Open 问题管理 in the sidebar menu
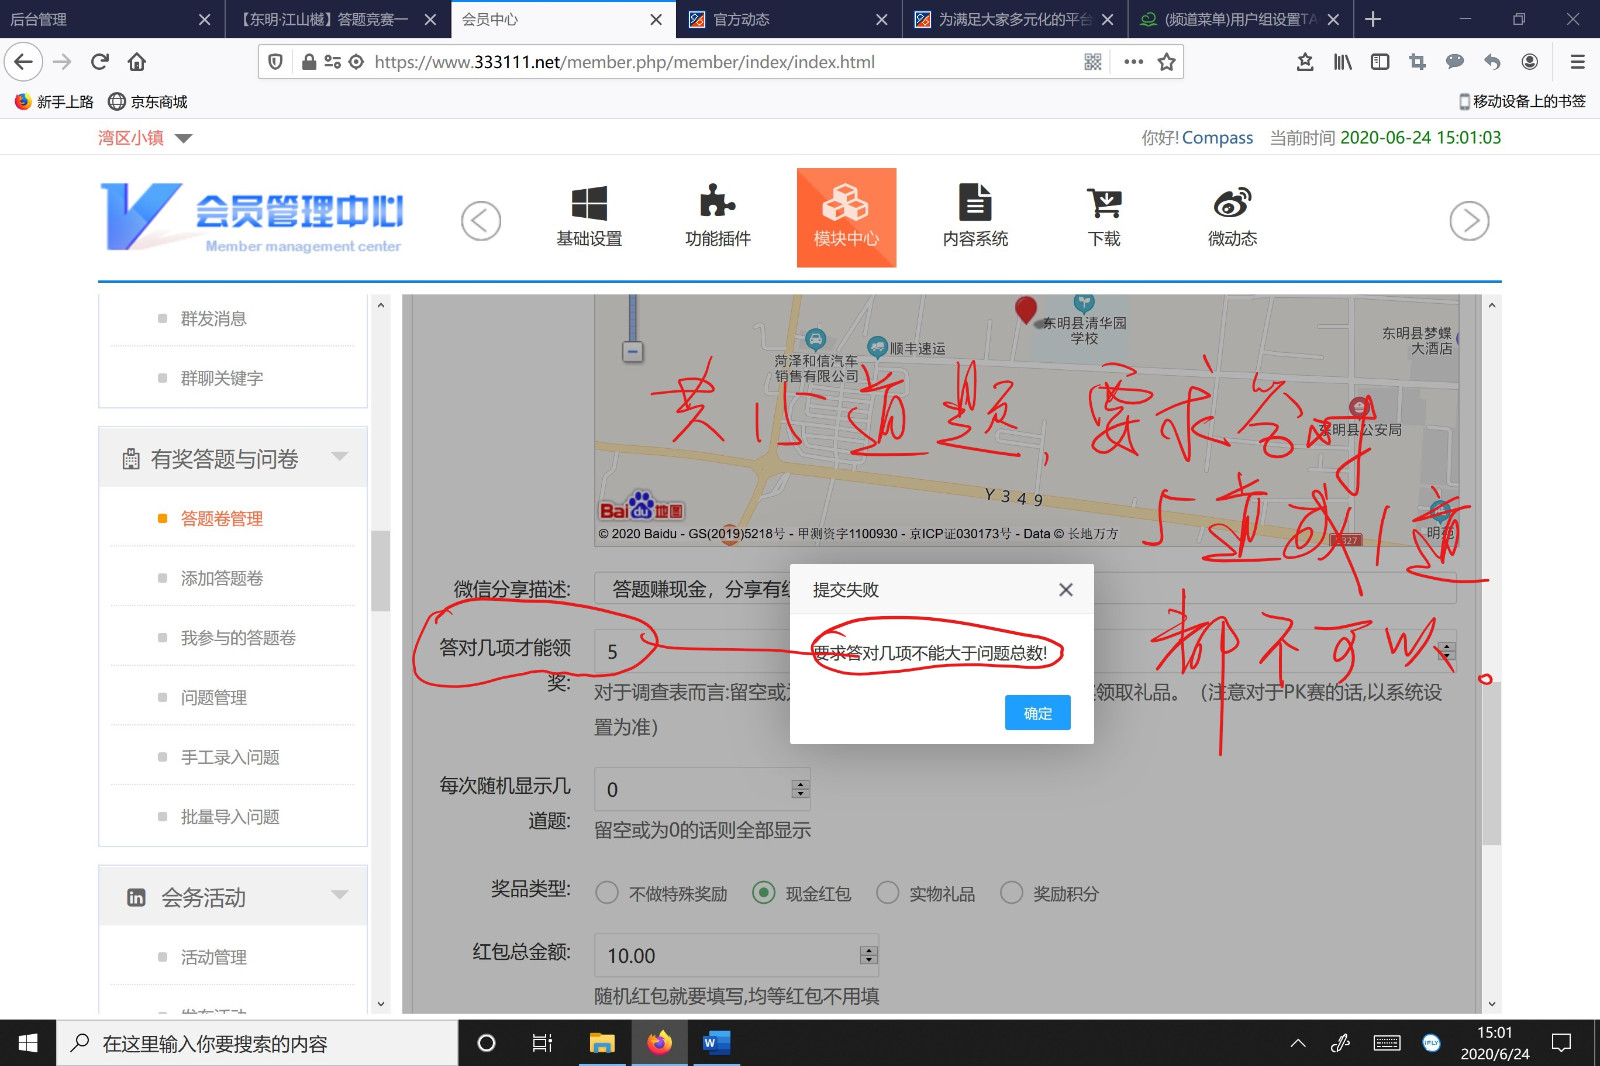This screenshot has width=1600, height=1066. [213, 698]
